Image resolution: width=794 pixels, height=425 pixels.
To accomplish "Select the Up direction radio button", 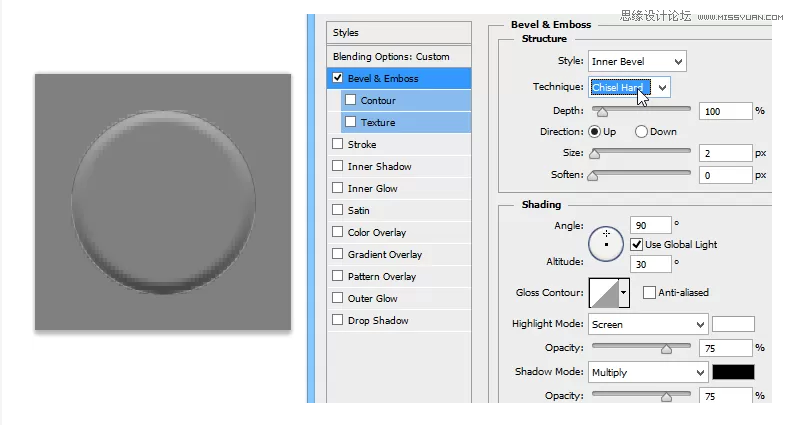I will pyautogui.click(x=594, y=131).
